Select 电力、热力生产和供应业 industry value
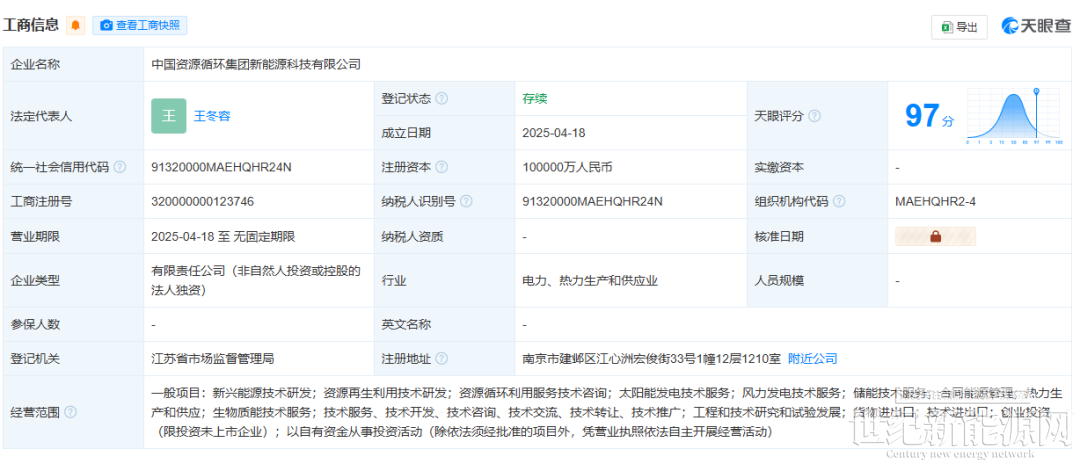The image size is (1080, 464). (590, 281)
